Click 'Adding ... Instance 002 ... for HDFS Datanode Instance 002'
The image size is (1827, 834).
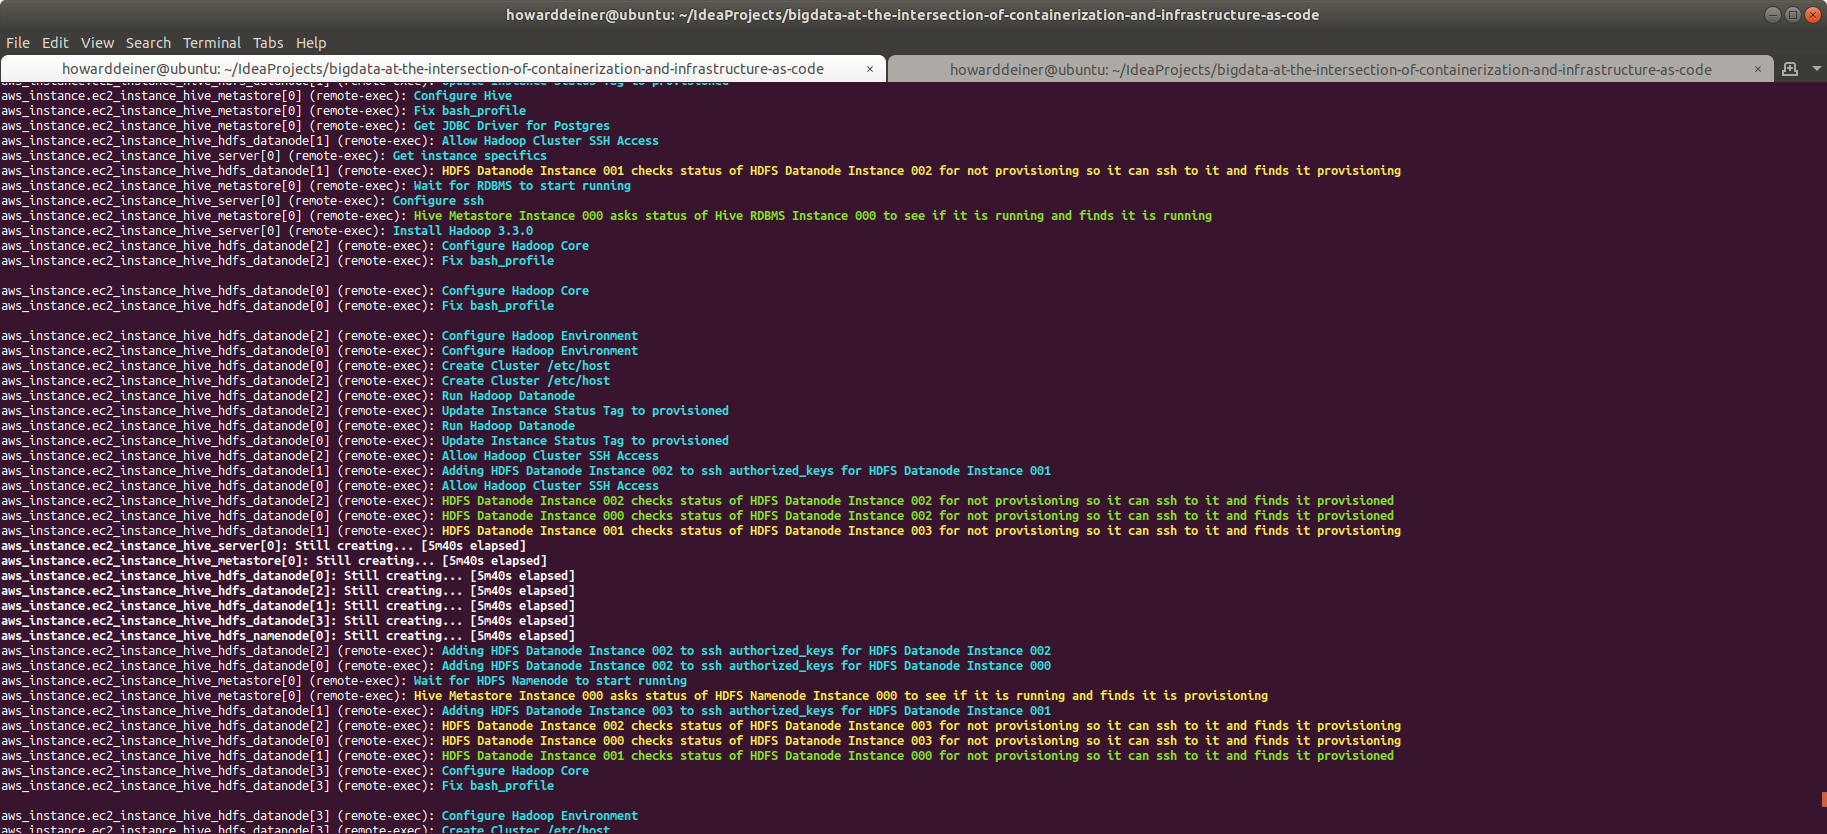pos(746,651)
